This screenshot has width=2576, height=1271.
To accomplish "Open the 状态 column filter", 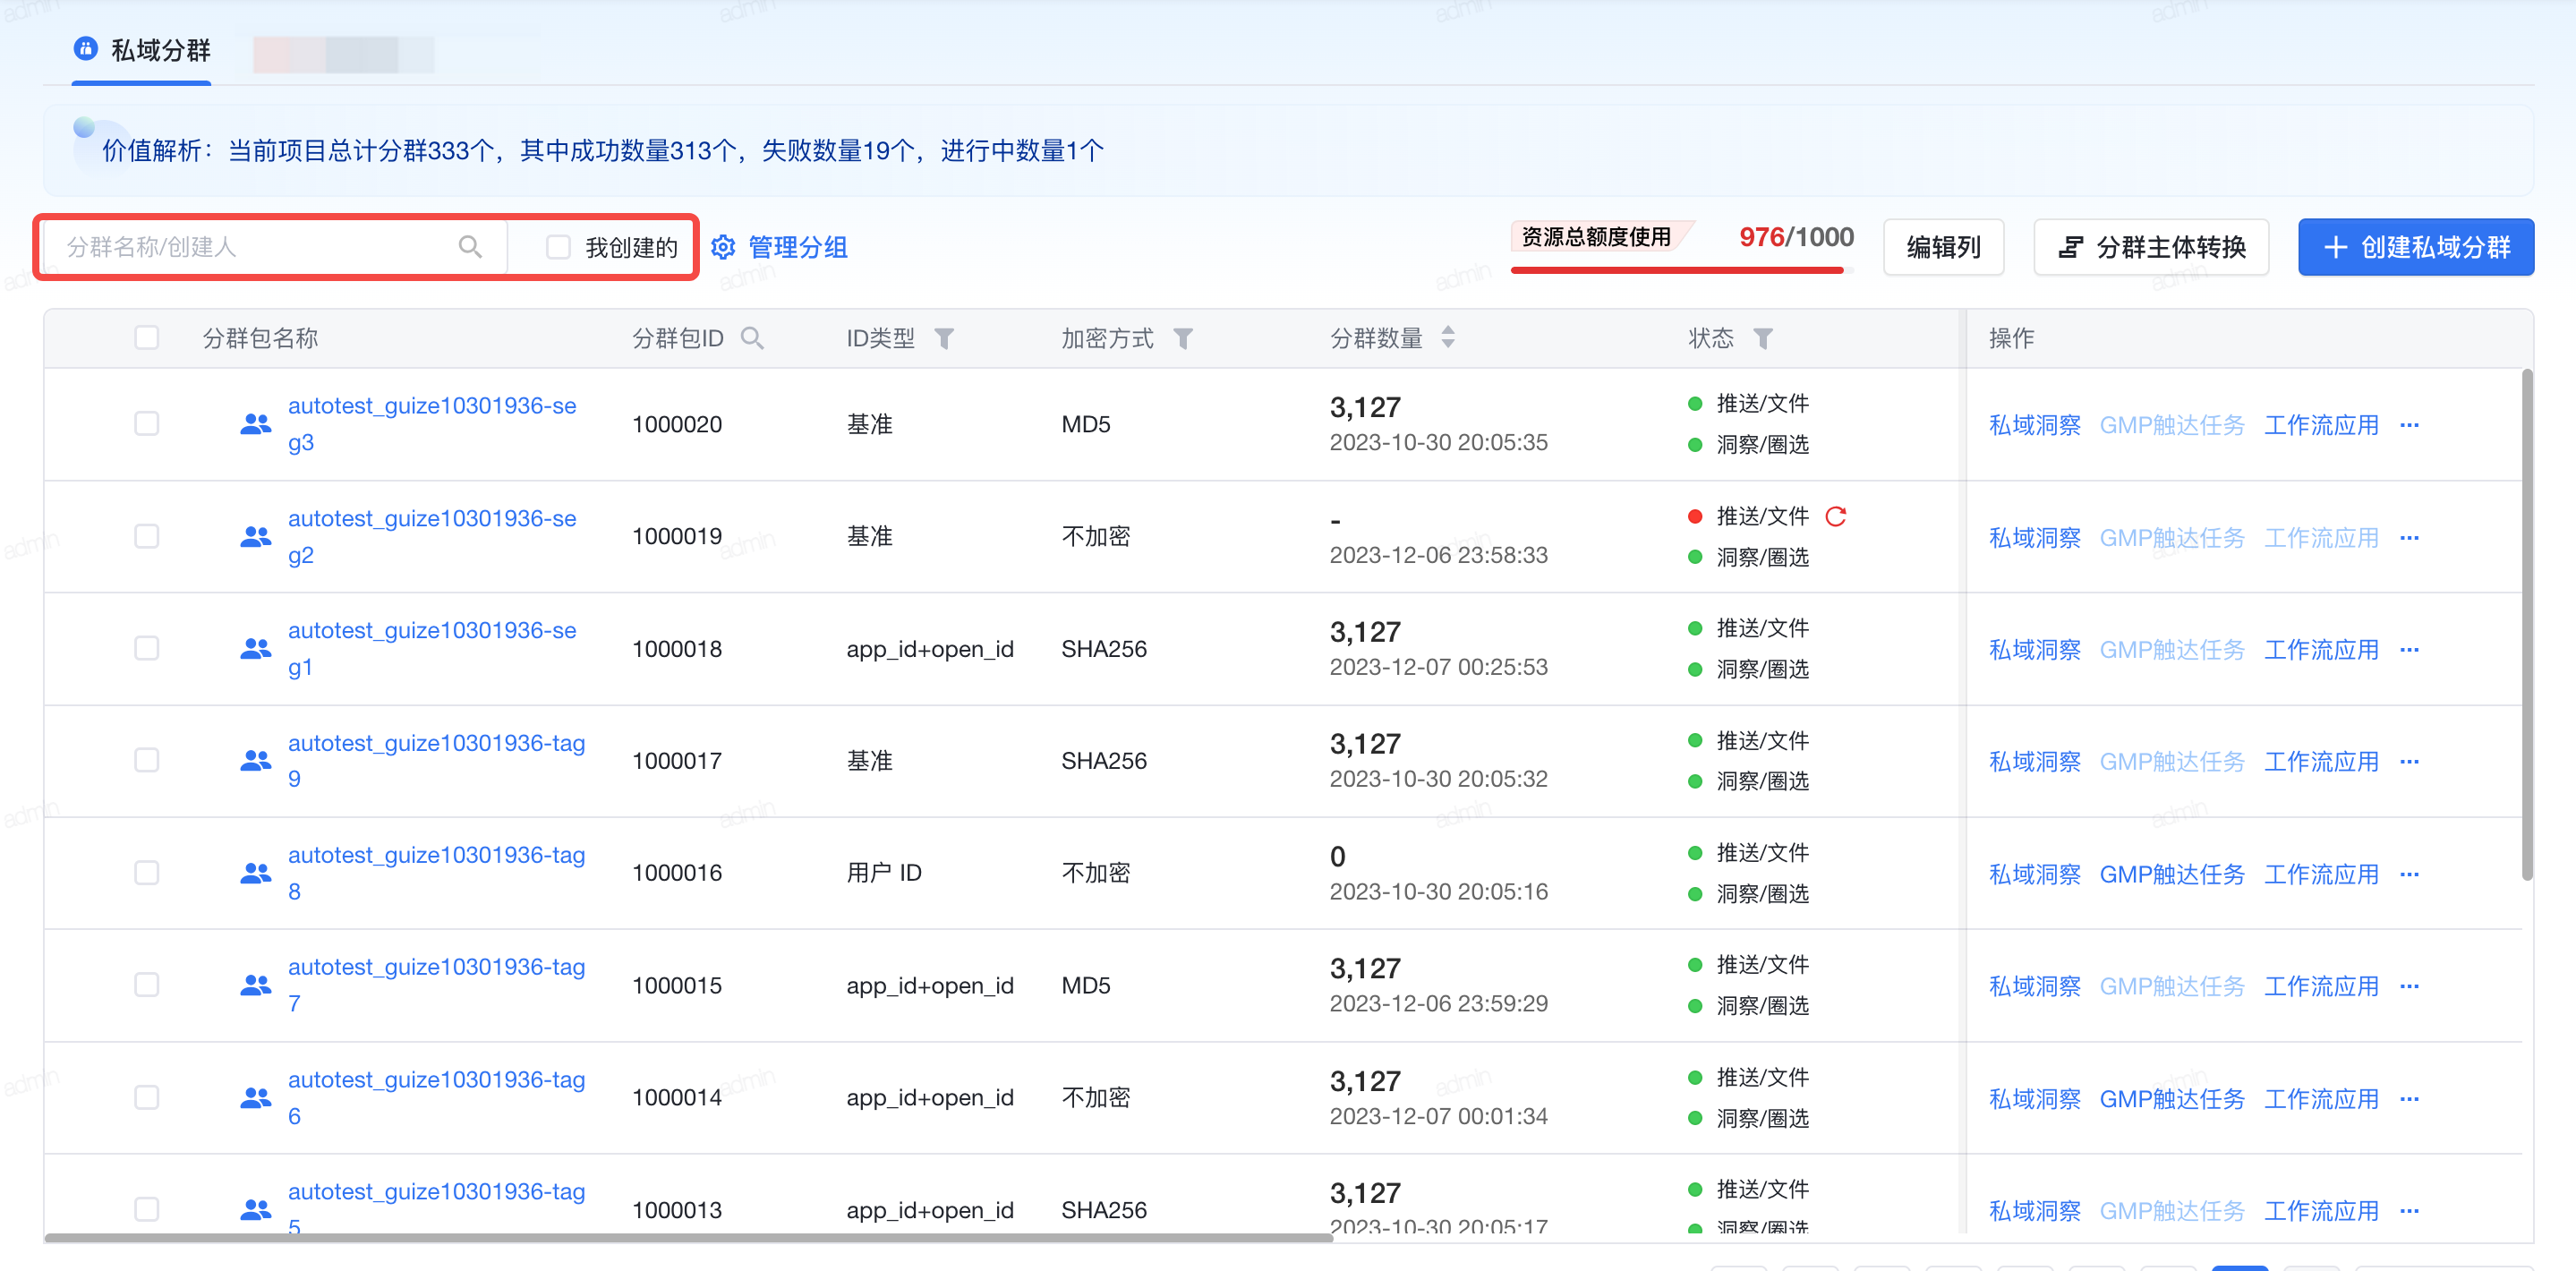I will coord(1763,339).
